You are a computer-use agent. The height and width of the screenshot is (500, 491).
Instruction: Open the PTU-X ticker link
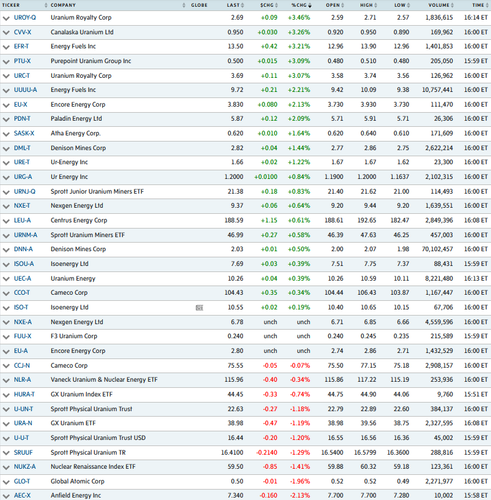[22, 61]
